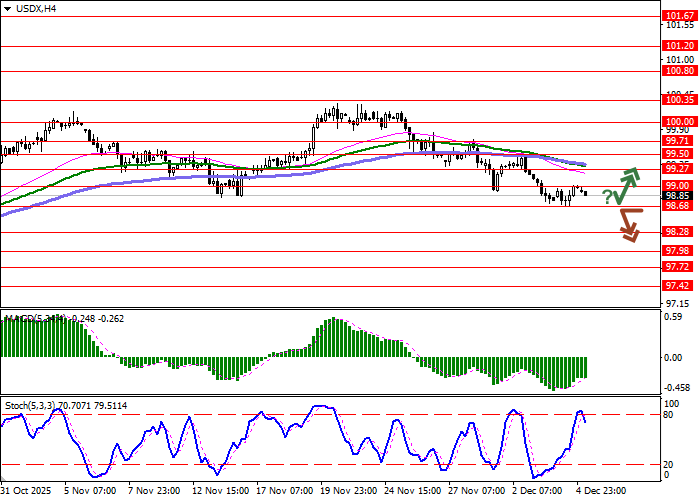
Task: Select the 101.67 red price label
Action: [x=679, y=16]
